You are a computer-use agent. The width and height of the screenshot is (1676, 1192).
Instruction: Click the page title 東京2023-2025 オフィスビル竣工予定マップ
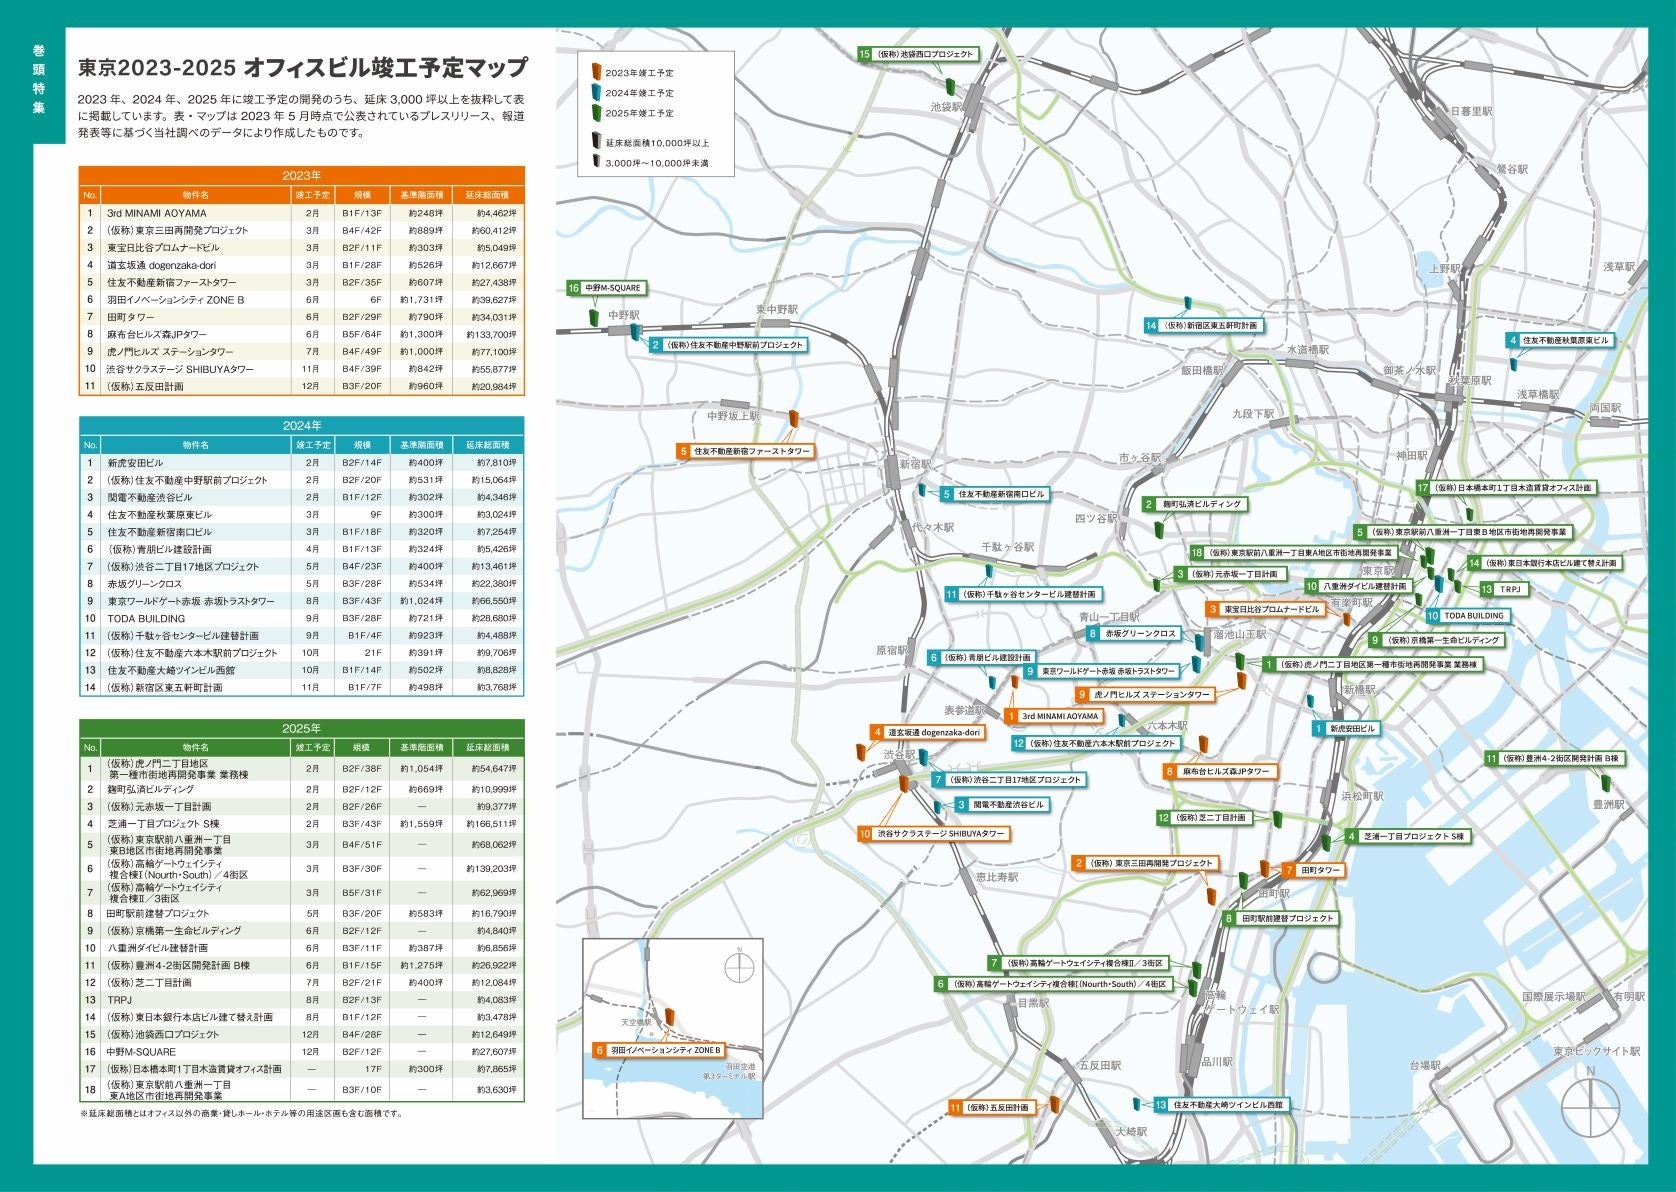pos(302,68)
